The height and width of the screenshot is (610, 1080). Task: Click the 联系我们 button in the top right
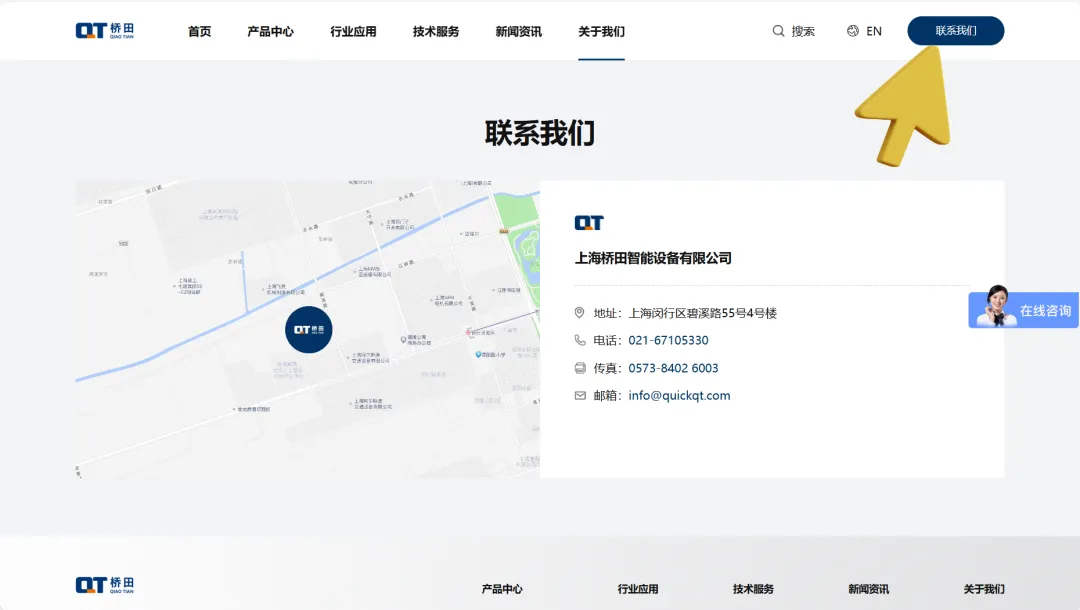(x=955, y=30)
